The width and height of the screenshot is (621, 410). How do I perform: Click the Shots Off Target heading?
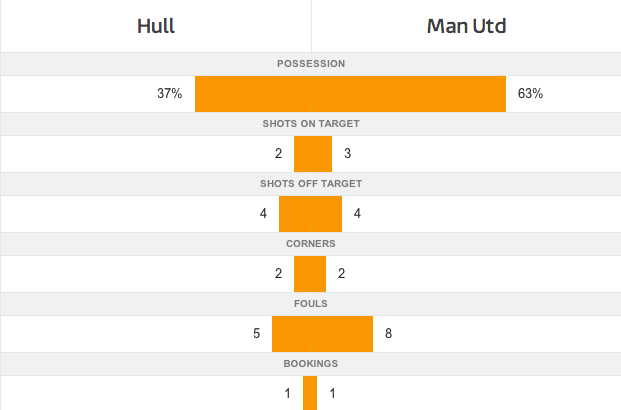[310, 184]
